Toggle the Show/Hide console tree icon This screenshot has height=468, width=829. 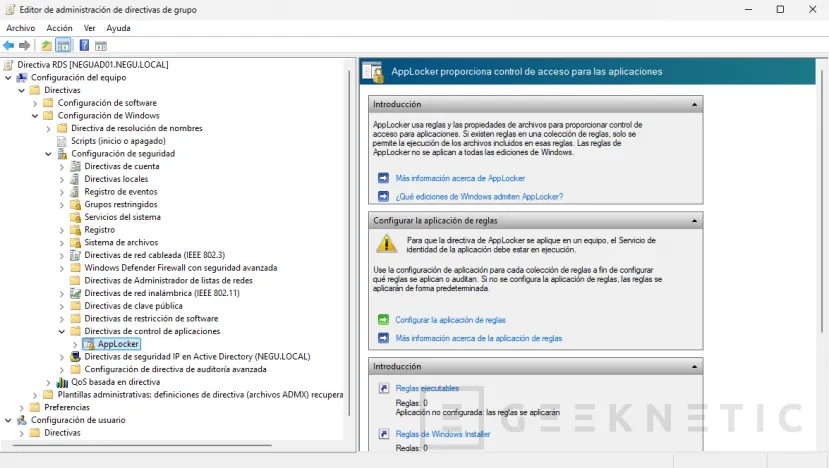pos(63,45)
